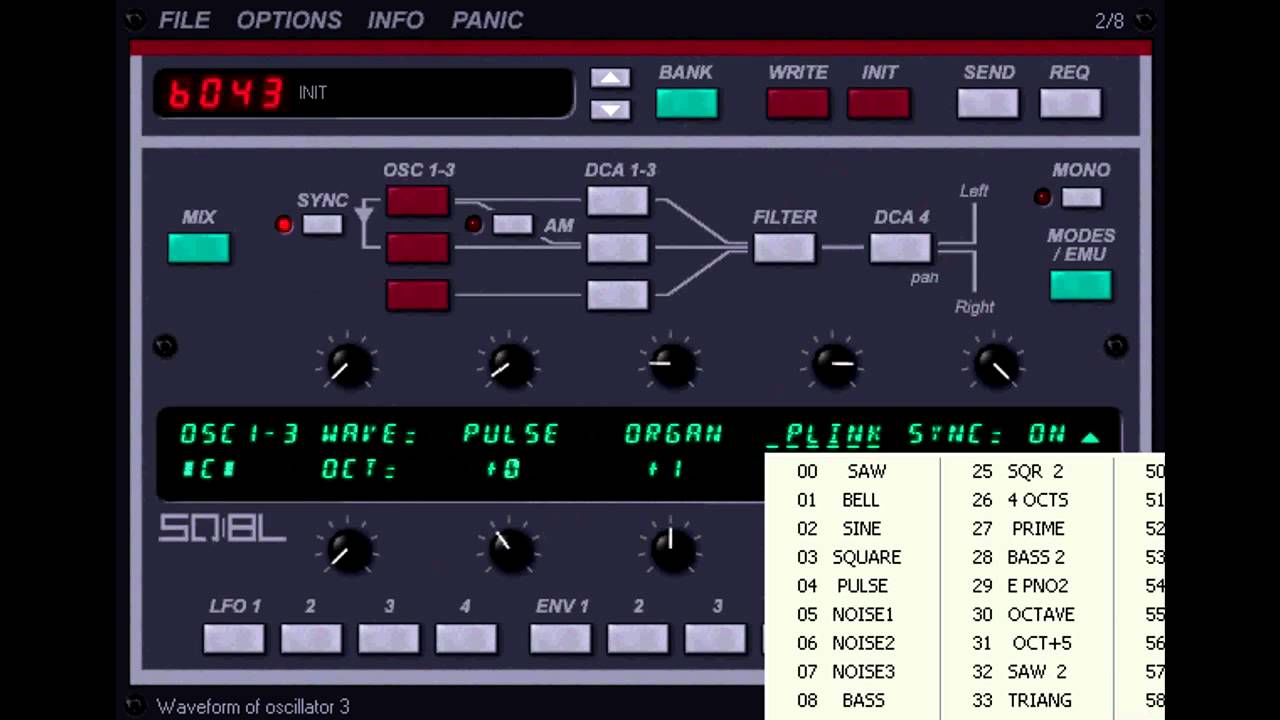1280x720 pixels.
Task: Open the OPTIONS menu
Action: 289,20
